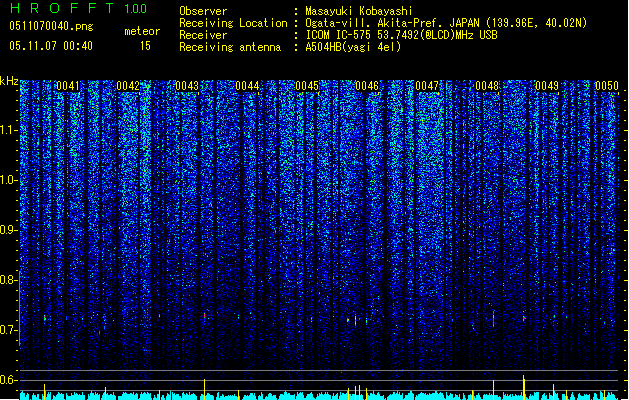The height and width of the screenshot is (400, 629).
Task: Select the ICOM IC-575 receiver description
Action: (x=401, y=35)
